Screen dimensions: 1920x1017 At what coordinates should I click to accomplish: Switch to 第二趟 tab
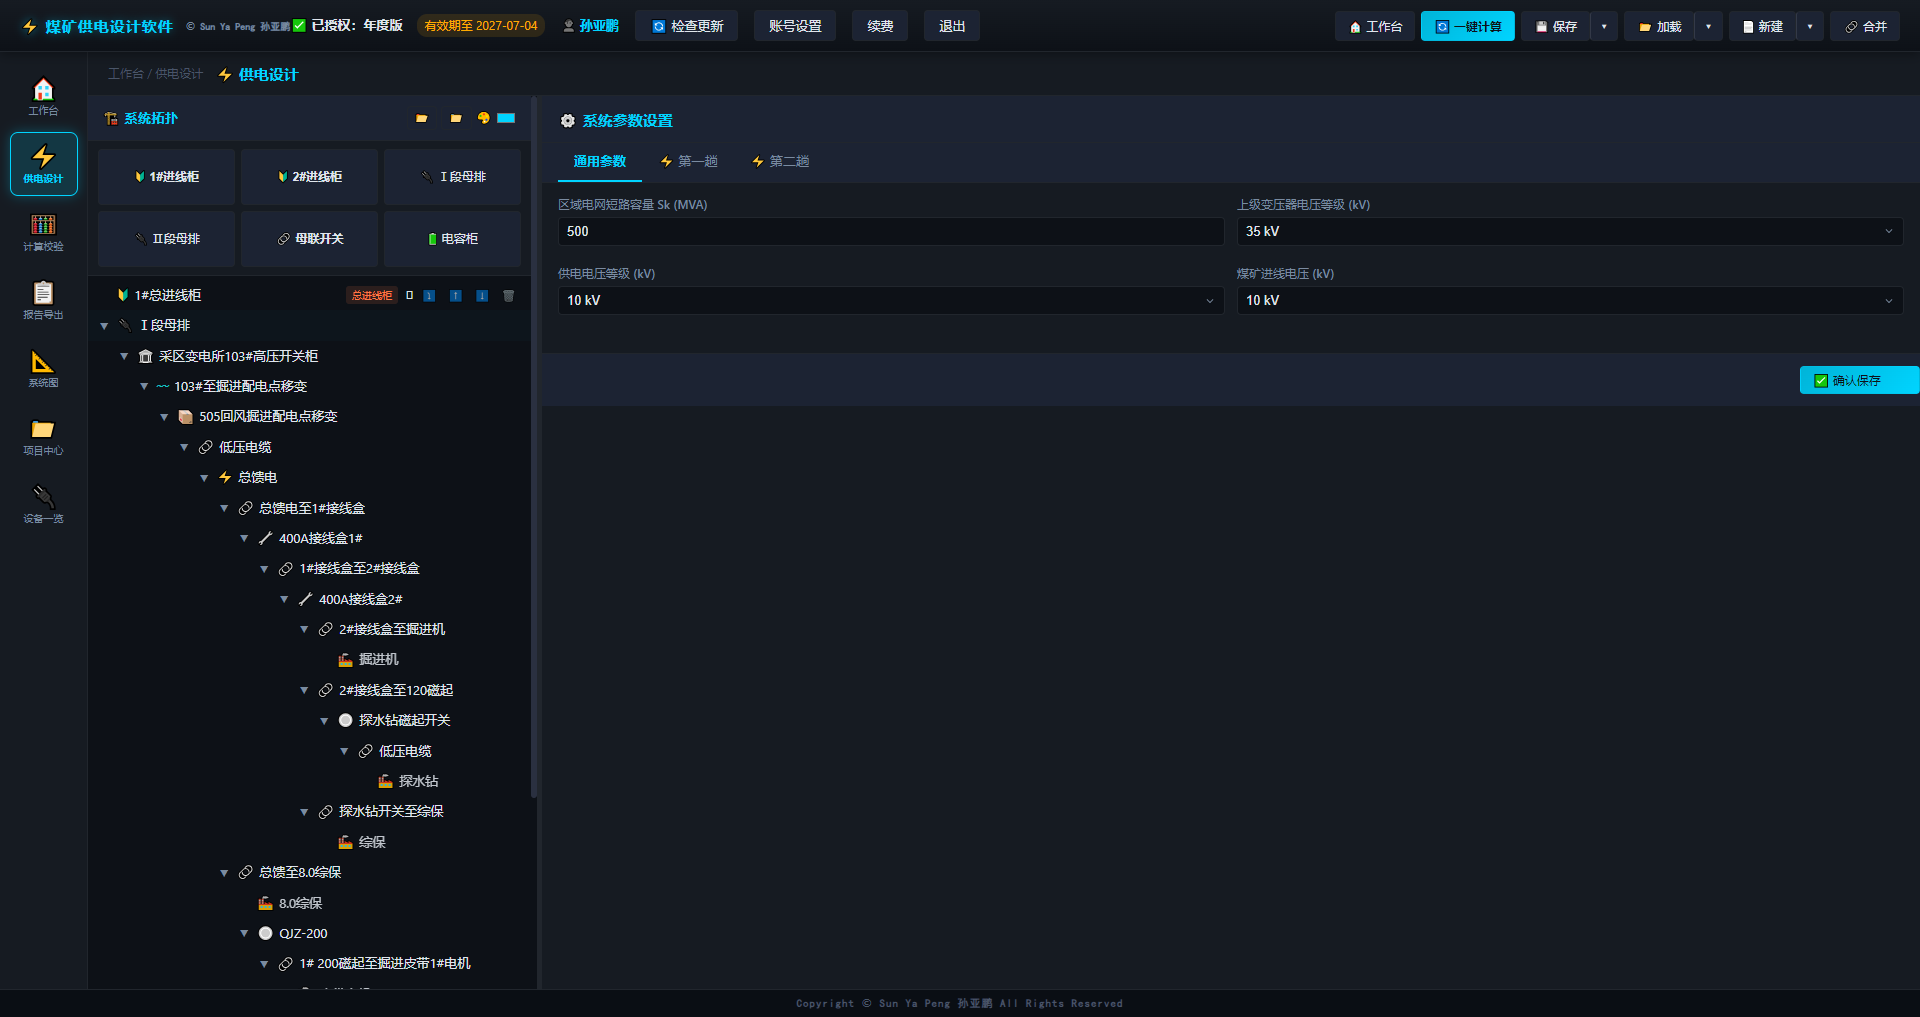click(x=780, y=162)
